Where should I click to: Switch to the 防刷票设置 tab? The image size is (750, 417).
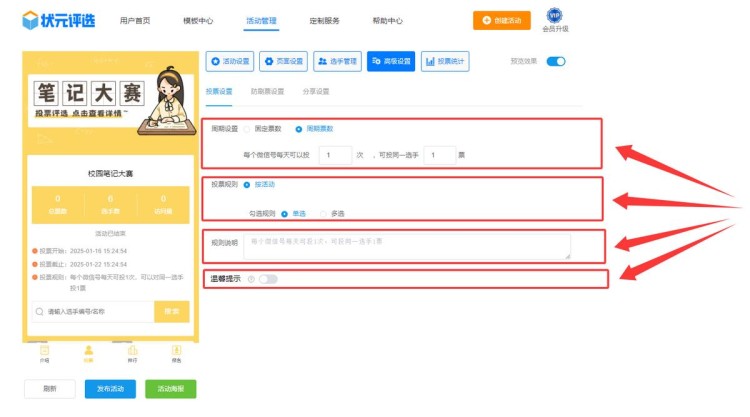[267, 91]
